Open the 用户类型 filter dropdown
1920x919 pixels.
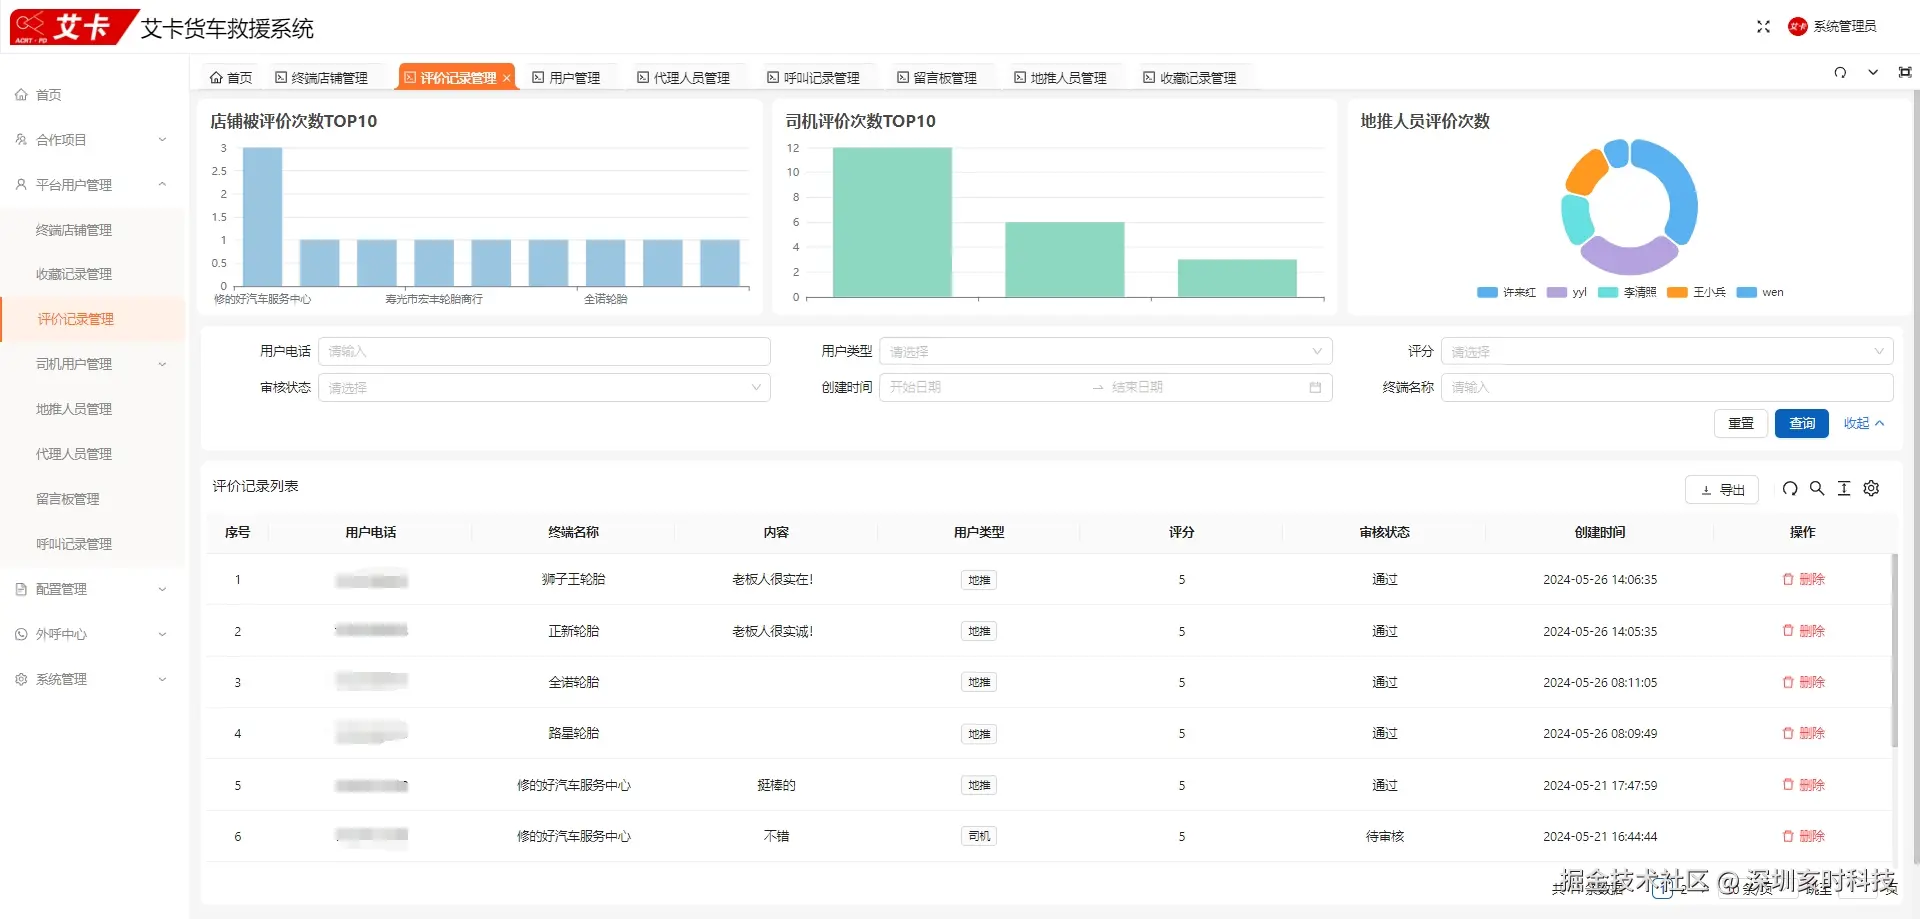(x=1106, y=351)
